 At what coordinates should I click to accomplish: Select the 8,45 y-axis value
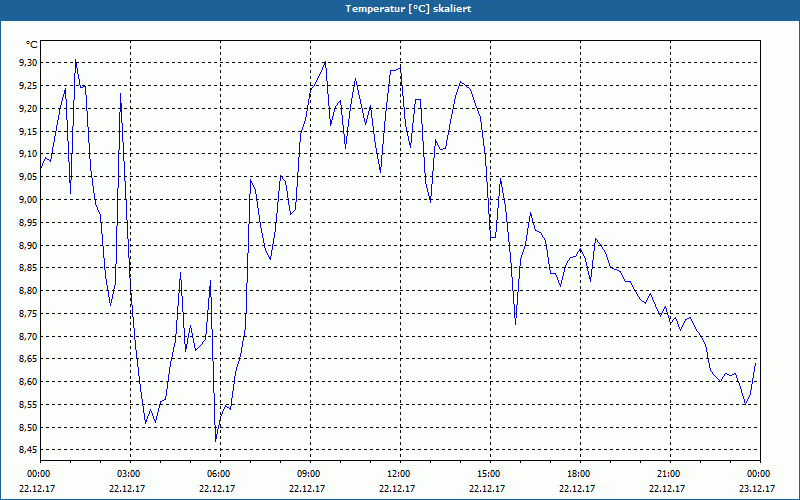[28, 450]
